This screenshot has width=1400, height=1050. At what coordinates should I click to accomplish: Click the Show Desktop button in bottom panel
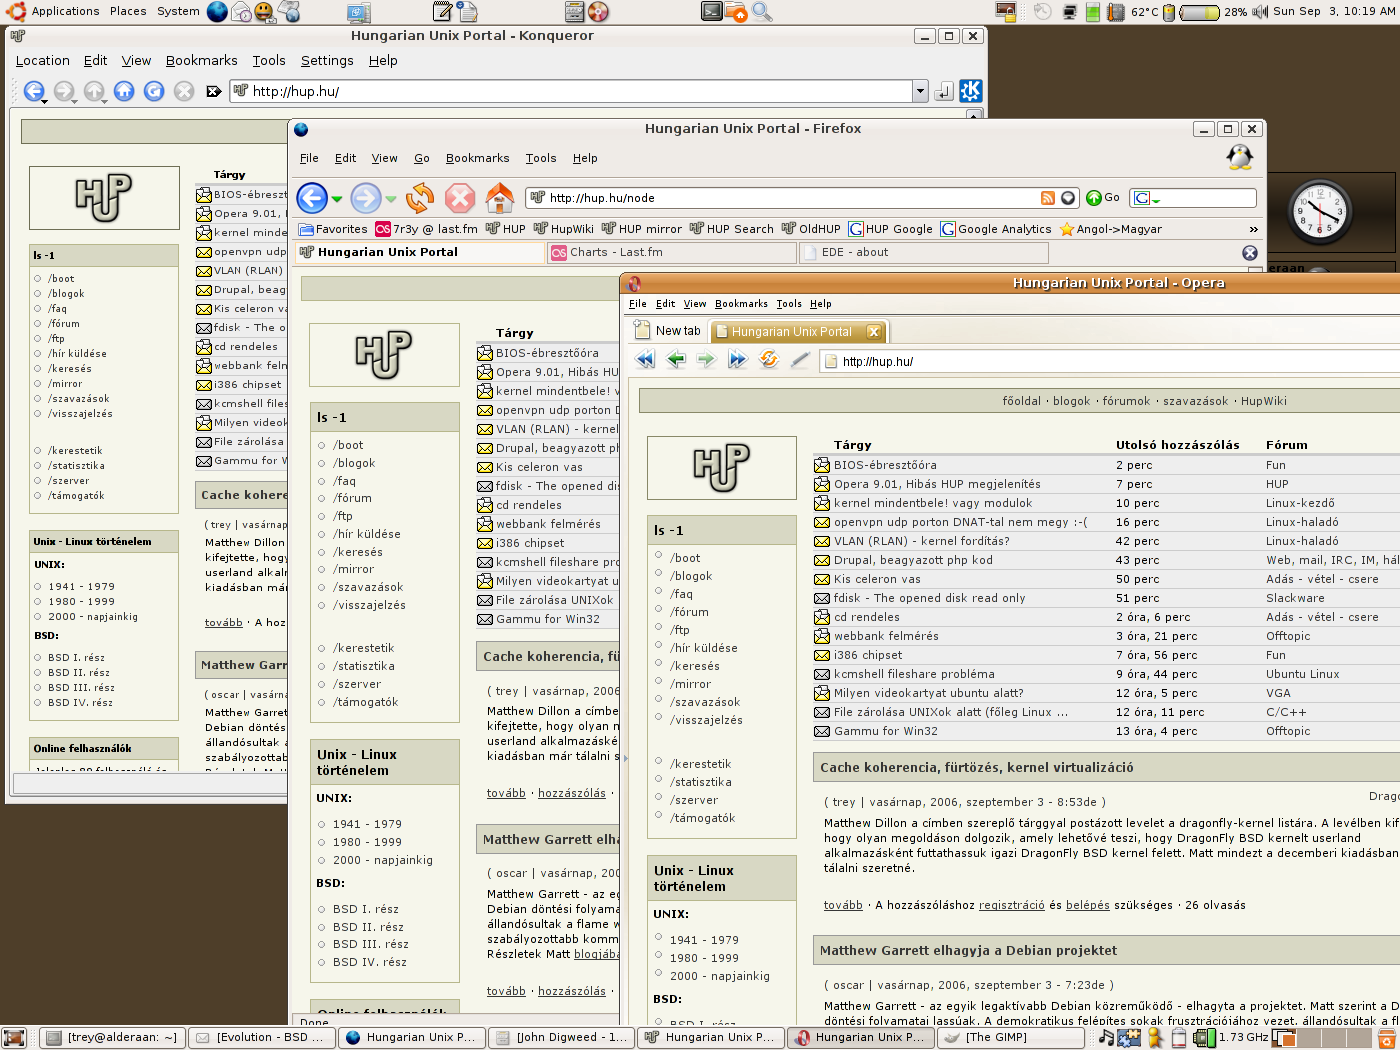coord(12,1038)
